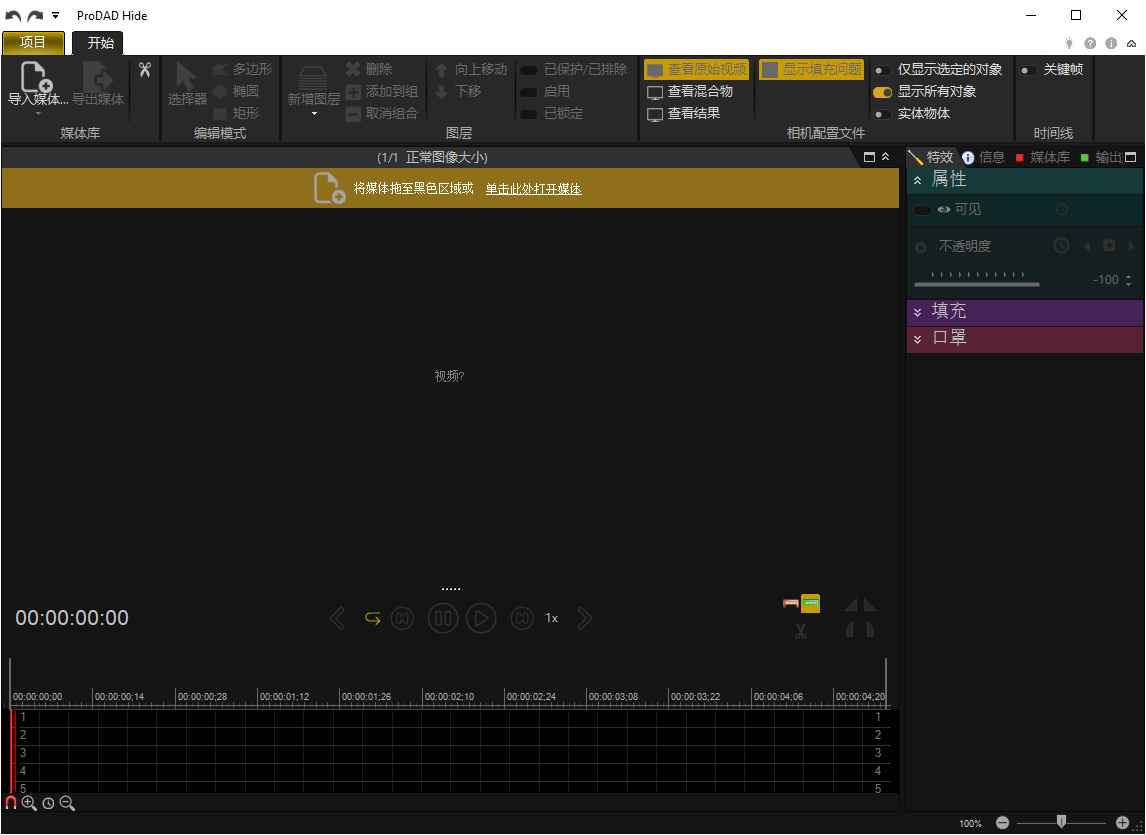Toggle 显示所有对象 off
The height and width of the screenshot is (835, 1146).
(x=881, y=90)
